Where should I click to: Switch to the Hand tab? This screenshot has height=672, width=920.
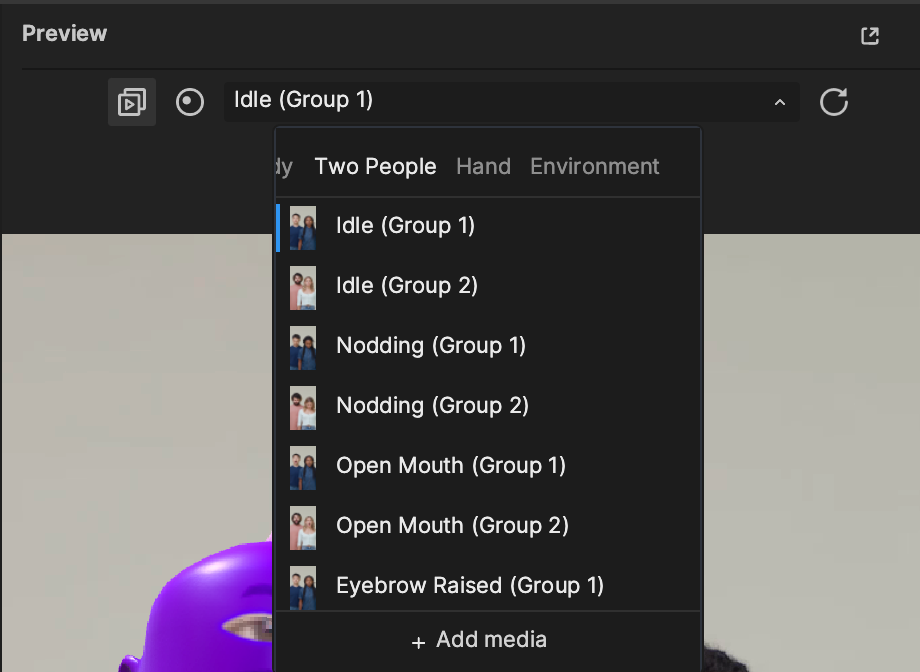(x=483, y=167)
